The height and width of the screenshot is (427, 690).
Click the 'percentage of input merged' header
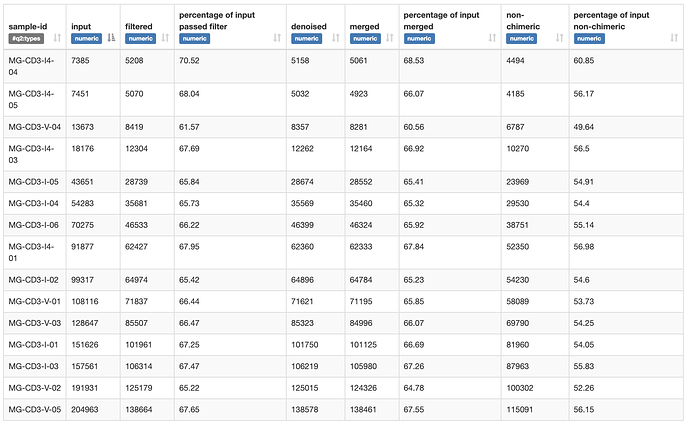440,20
